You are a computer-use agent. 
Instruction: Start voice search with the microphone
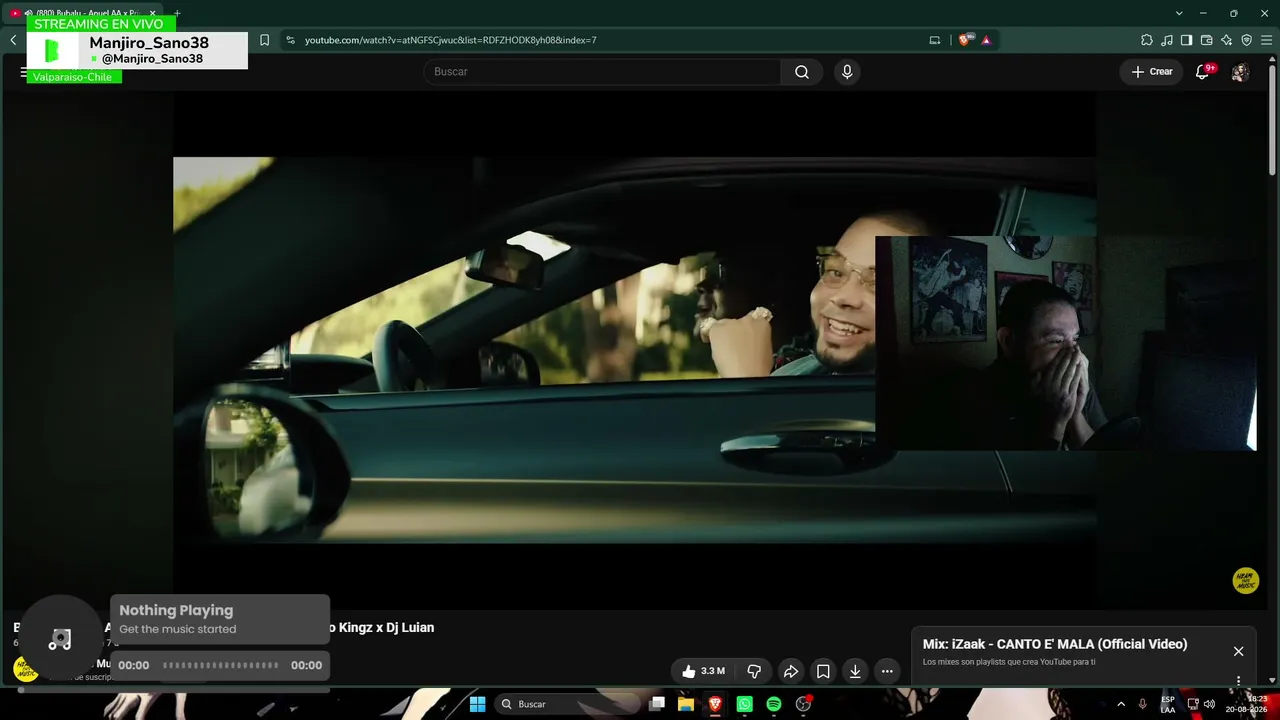click(x=847, y=72)
